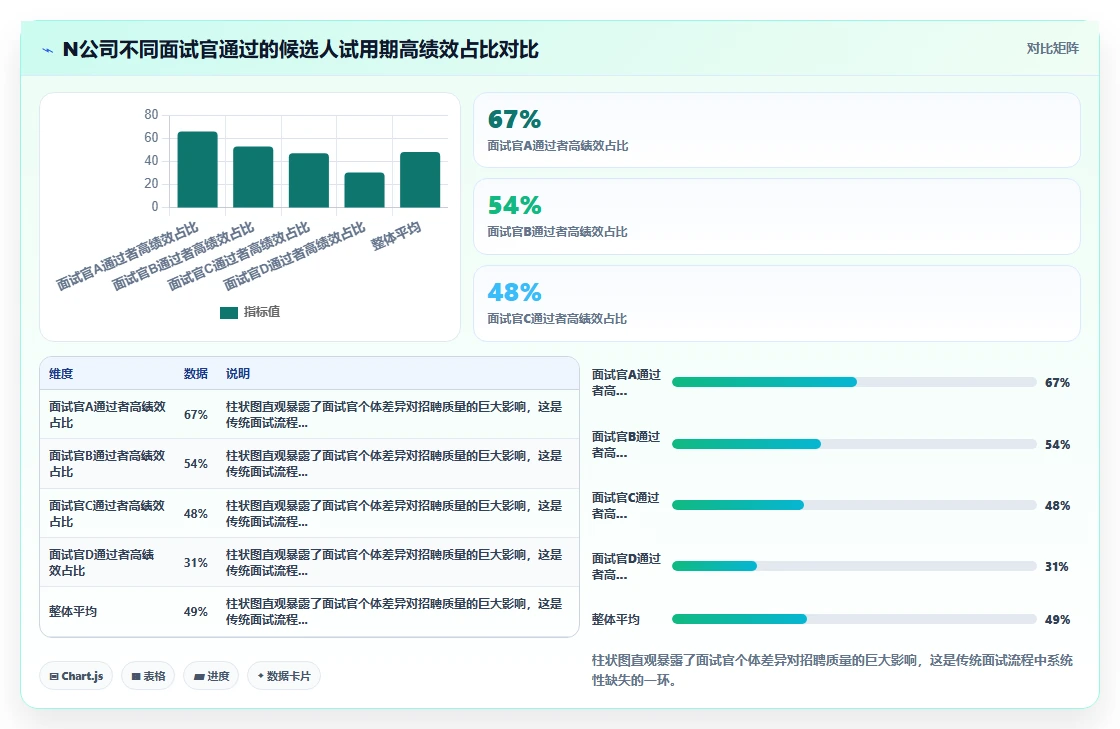Toggle the 指标值 legend swatch
Viewport: 1120px width, 729px height.
(229, 313)
